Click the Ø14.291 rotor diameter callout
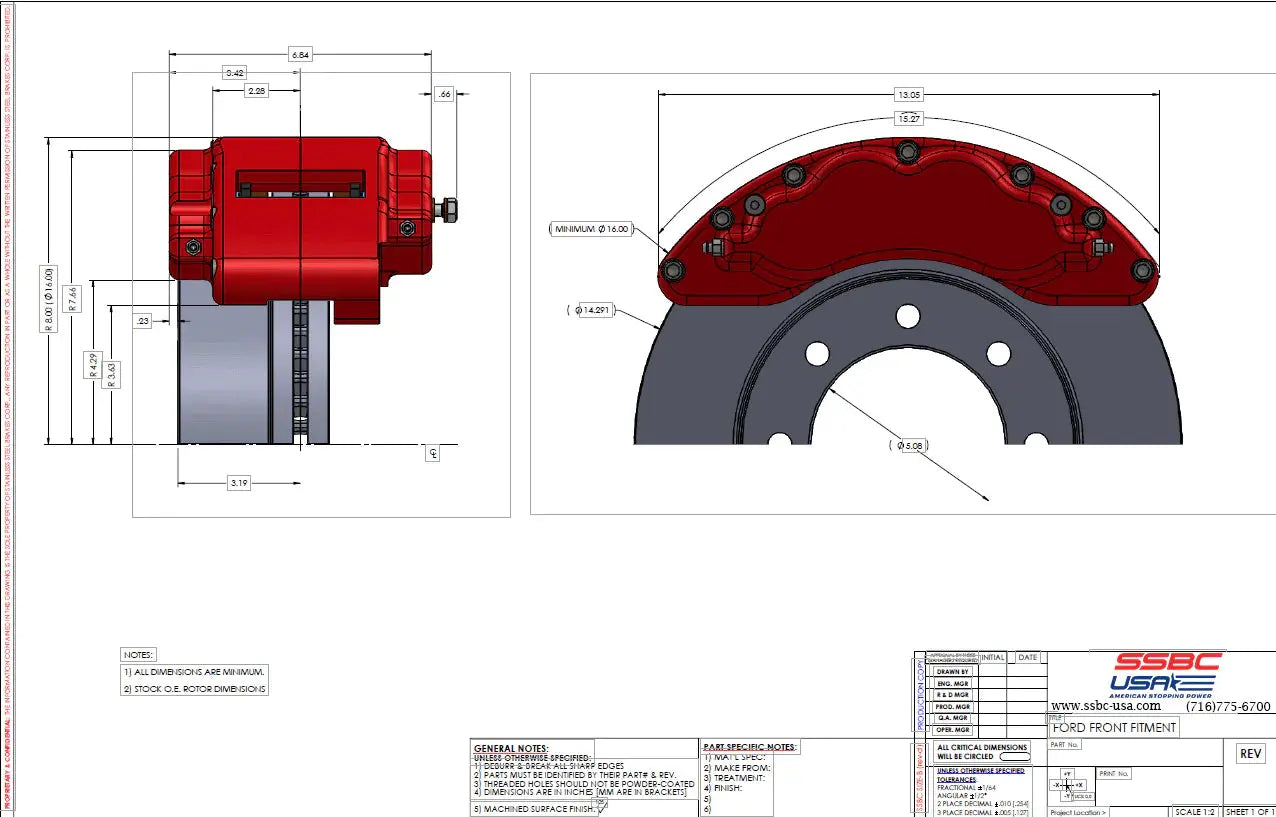1276x817 pixels. tap(592, 311)
